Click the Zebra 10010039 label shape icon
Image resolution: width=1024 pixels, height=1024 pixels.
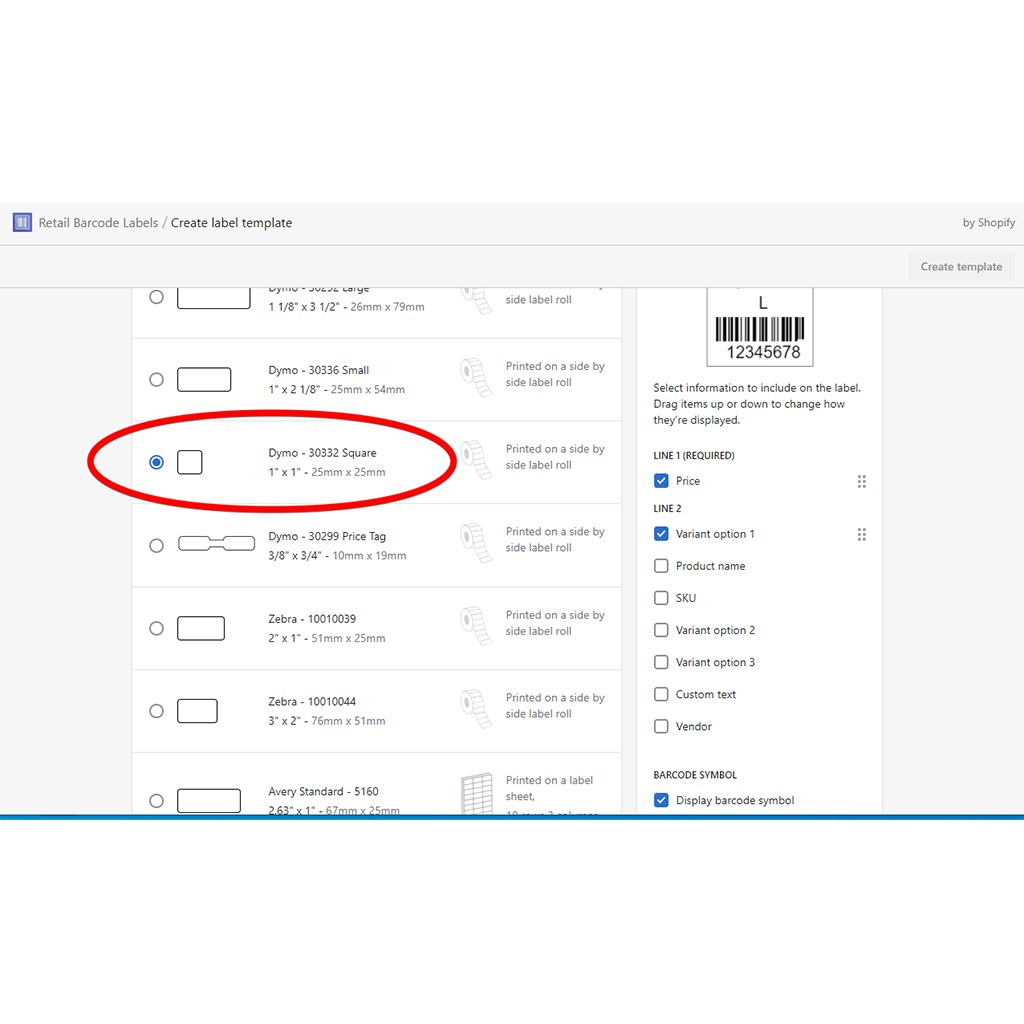tap(201, 628)
